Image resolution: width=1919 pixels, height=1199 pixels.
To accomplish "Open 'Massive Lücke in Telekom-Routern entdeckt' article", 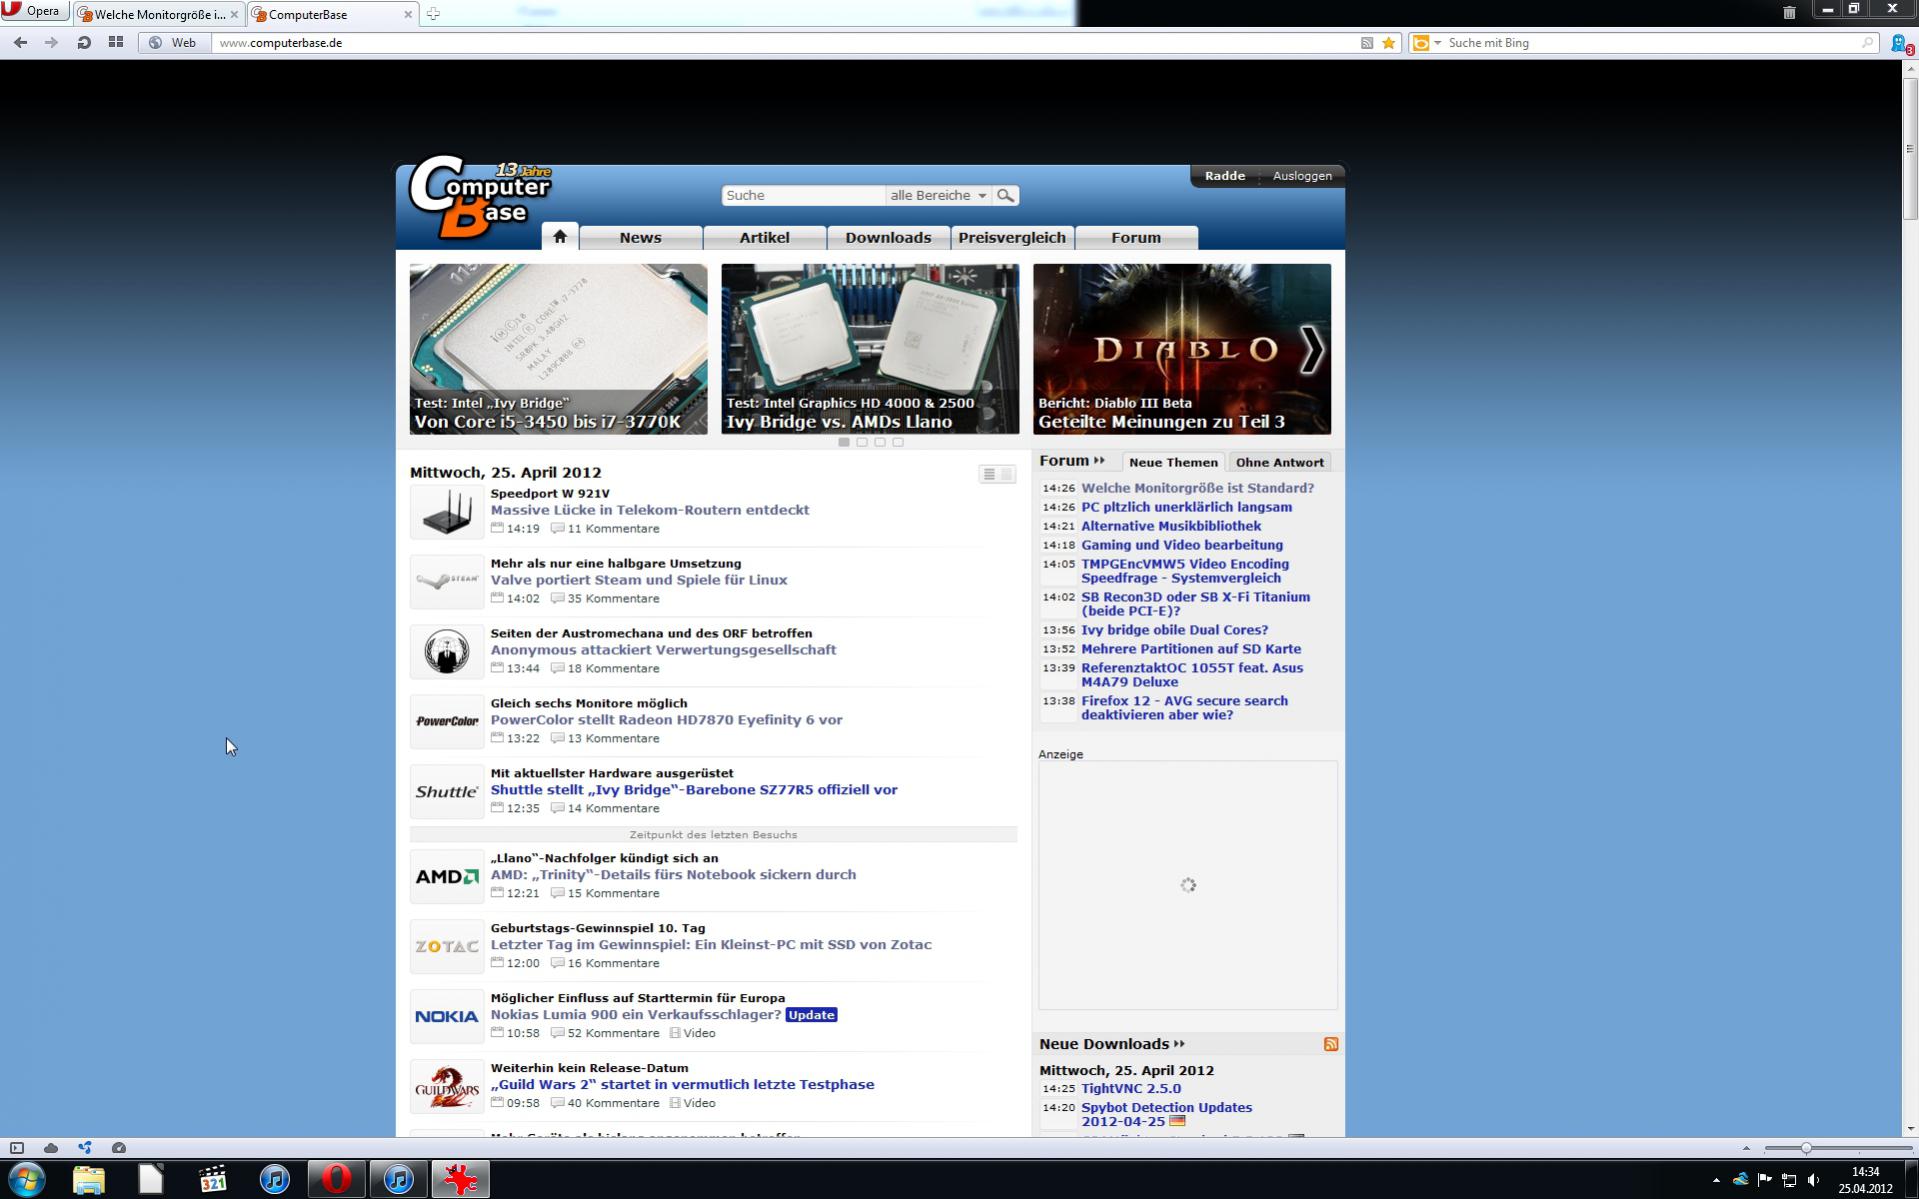I will tap(650, 510).
